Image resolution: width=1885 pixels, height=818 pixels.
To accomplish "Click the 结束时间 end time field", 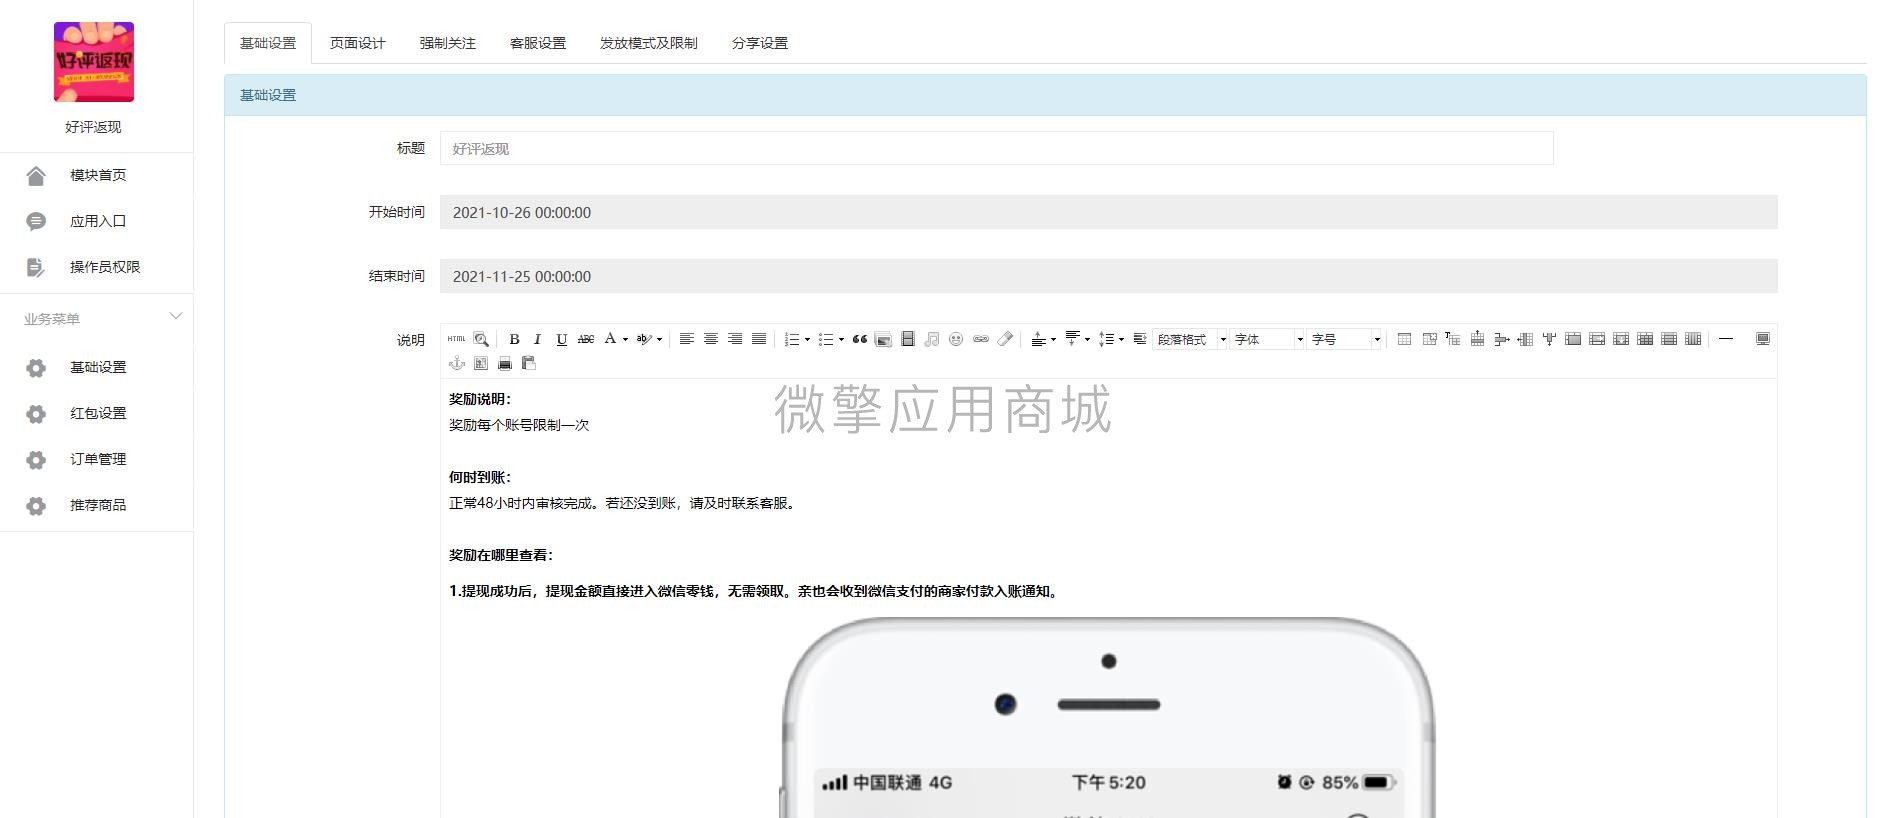I will pyautogui.click(x=1109, y=276).
